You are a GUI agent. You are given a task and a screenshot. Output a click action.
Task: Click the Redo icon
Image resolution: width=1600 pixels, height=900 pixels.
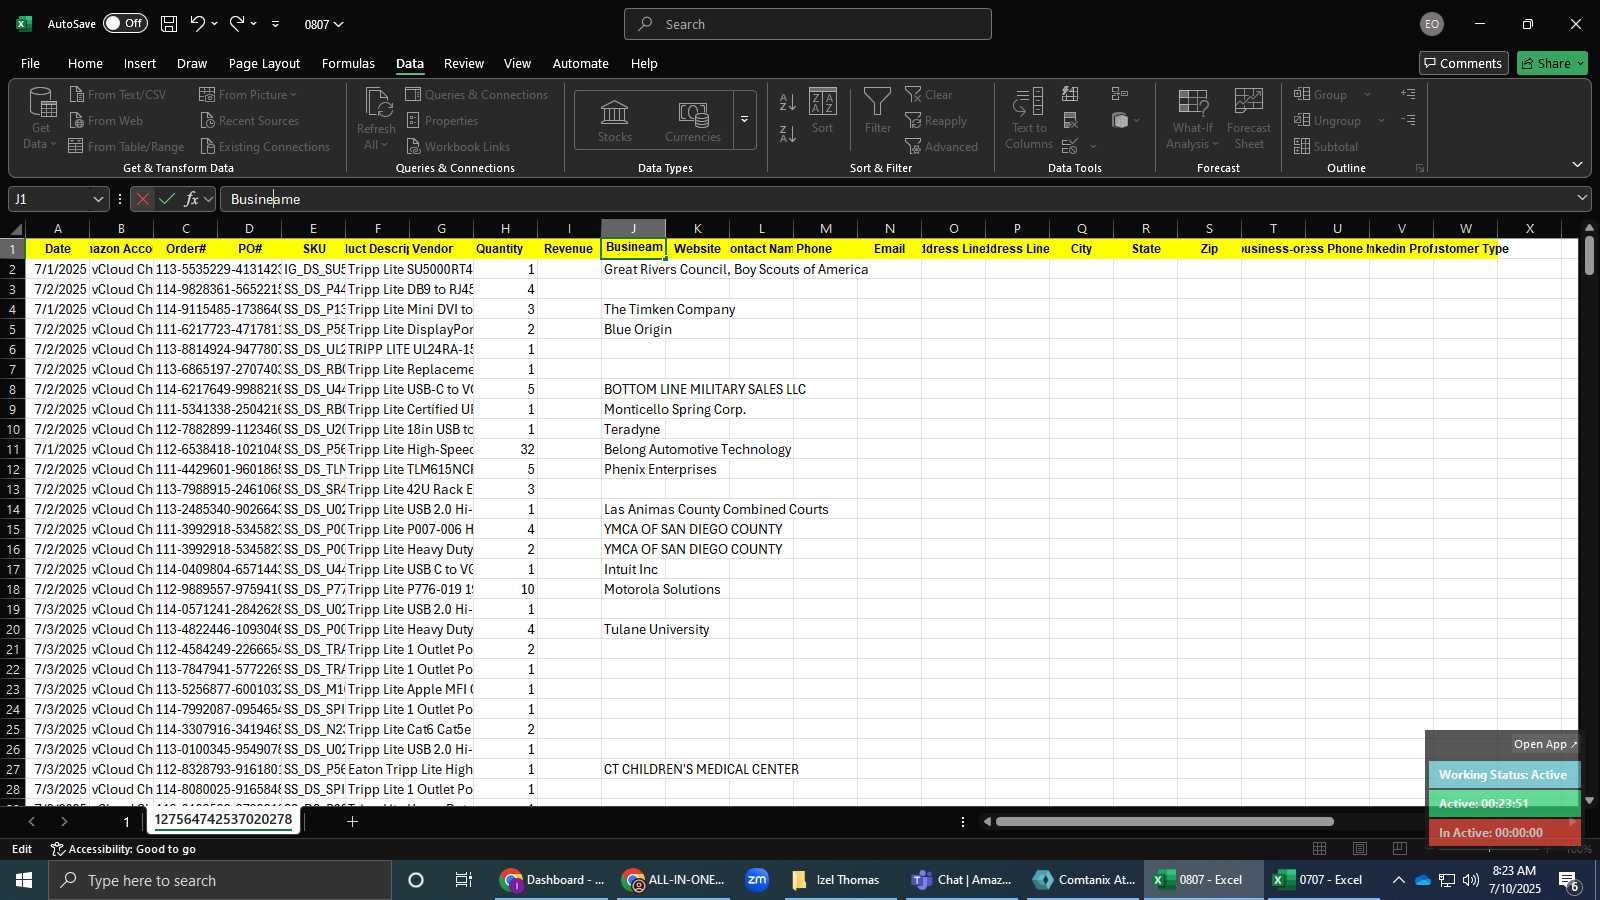tap(237, 23)
